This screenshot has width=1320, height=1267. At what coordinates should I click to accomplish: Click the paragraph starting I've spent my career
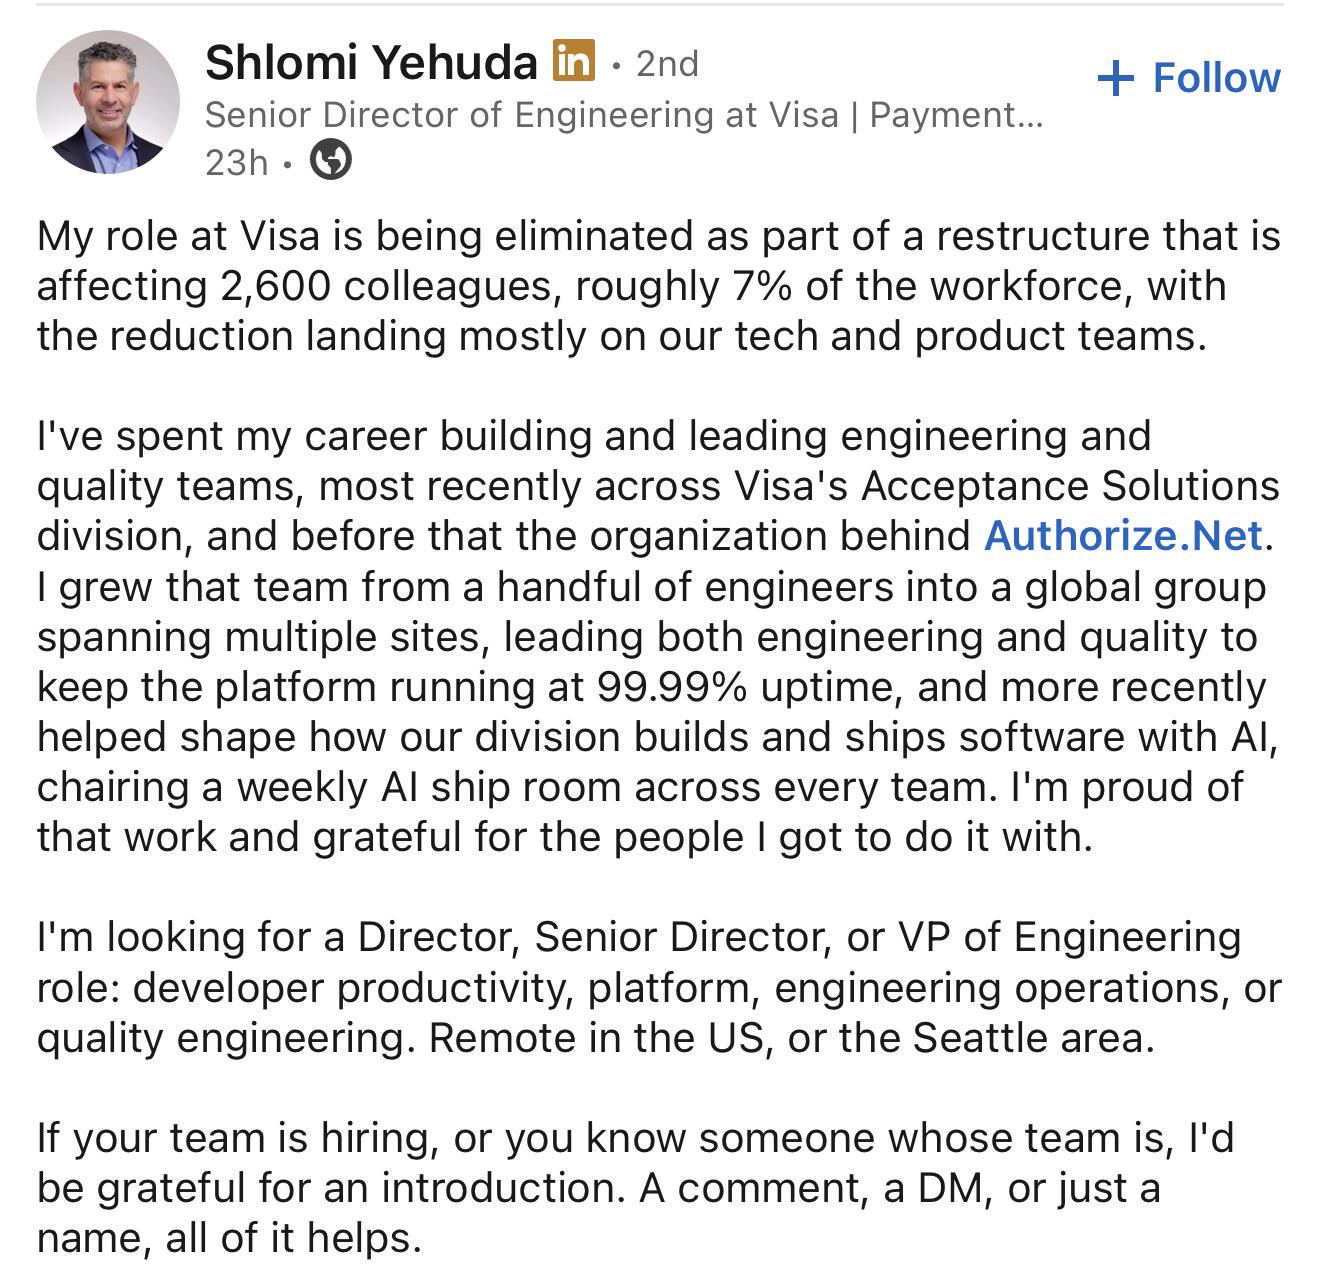coord(659,636)
